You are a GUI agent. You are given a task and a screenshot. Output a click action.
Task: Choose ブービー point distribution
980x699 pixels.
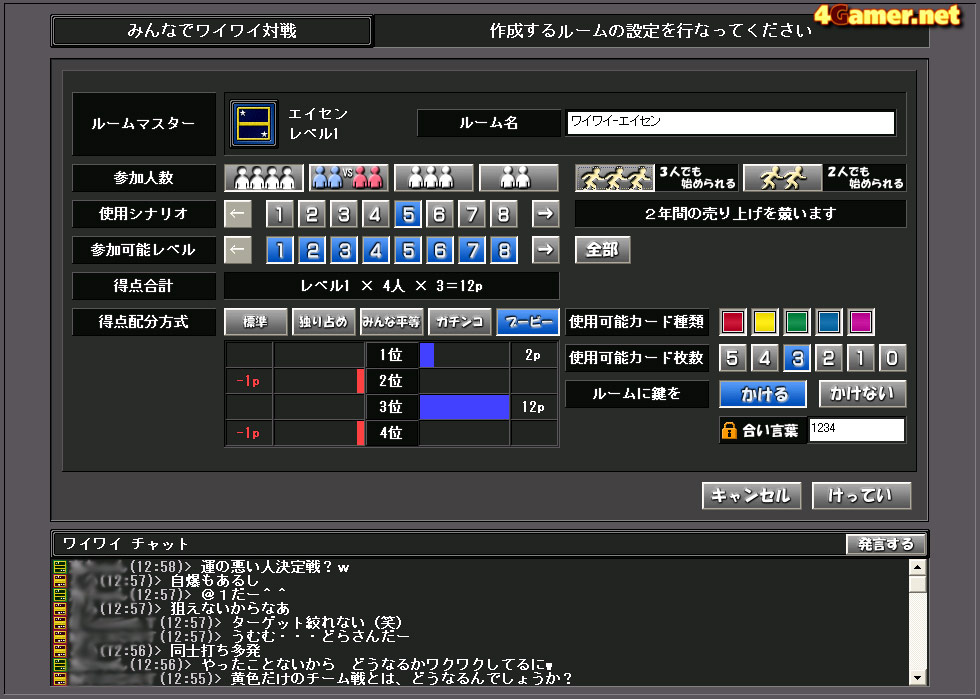528,322
